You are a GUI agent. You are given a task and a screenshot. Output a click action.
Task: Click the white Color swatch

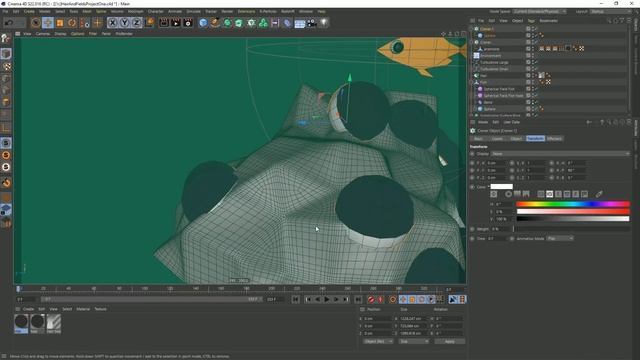point(502,187)
